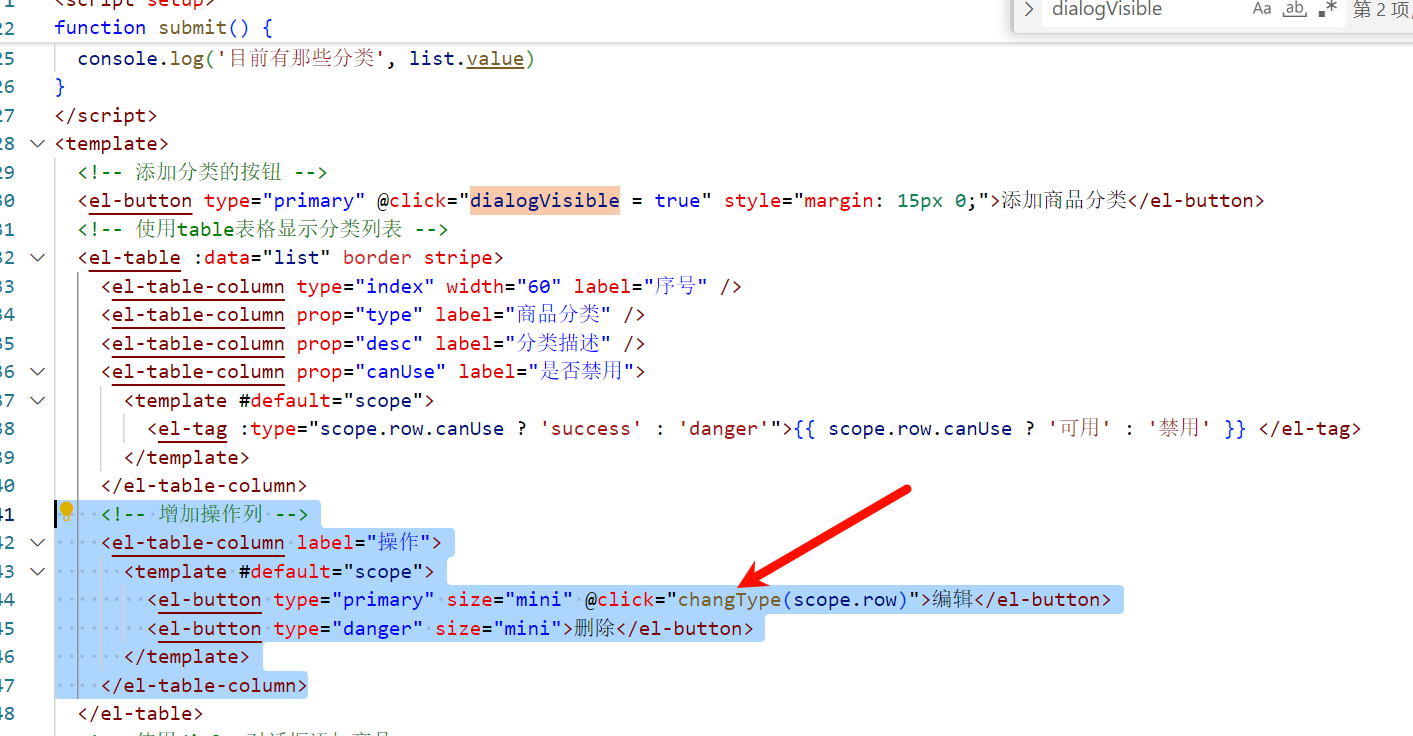The image size is (1413, 736).
Task: Toggle Match Case in find widget
Action: point(1262,9)
